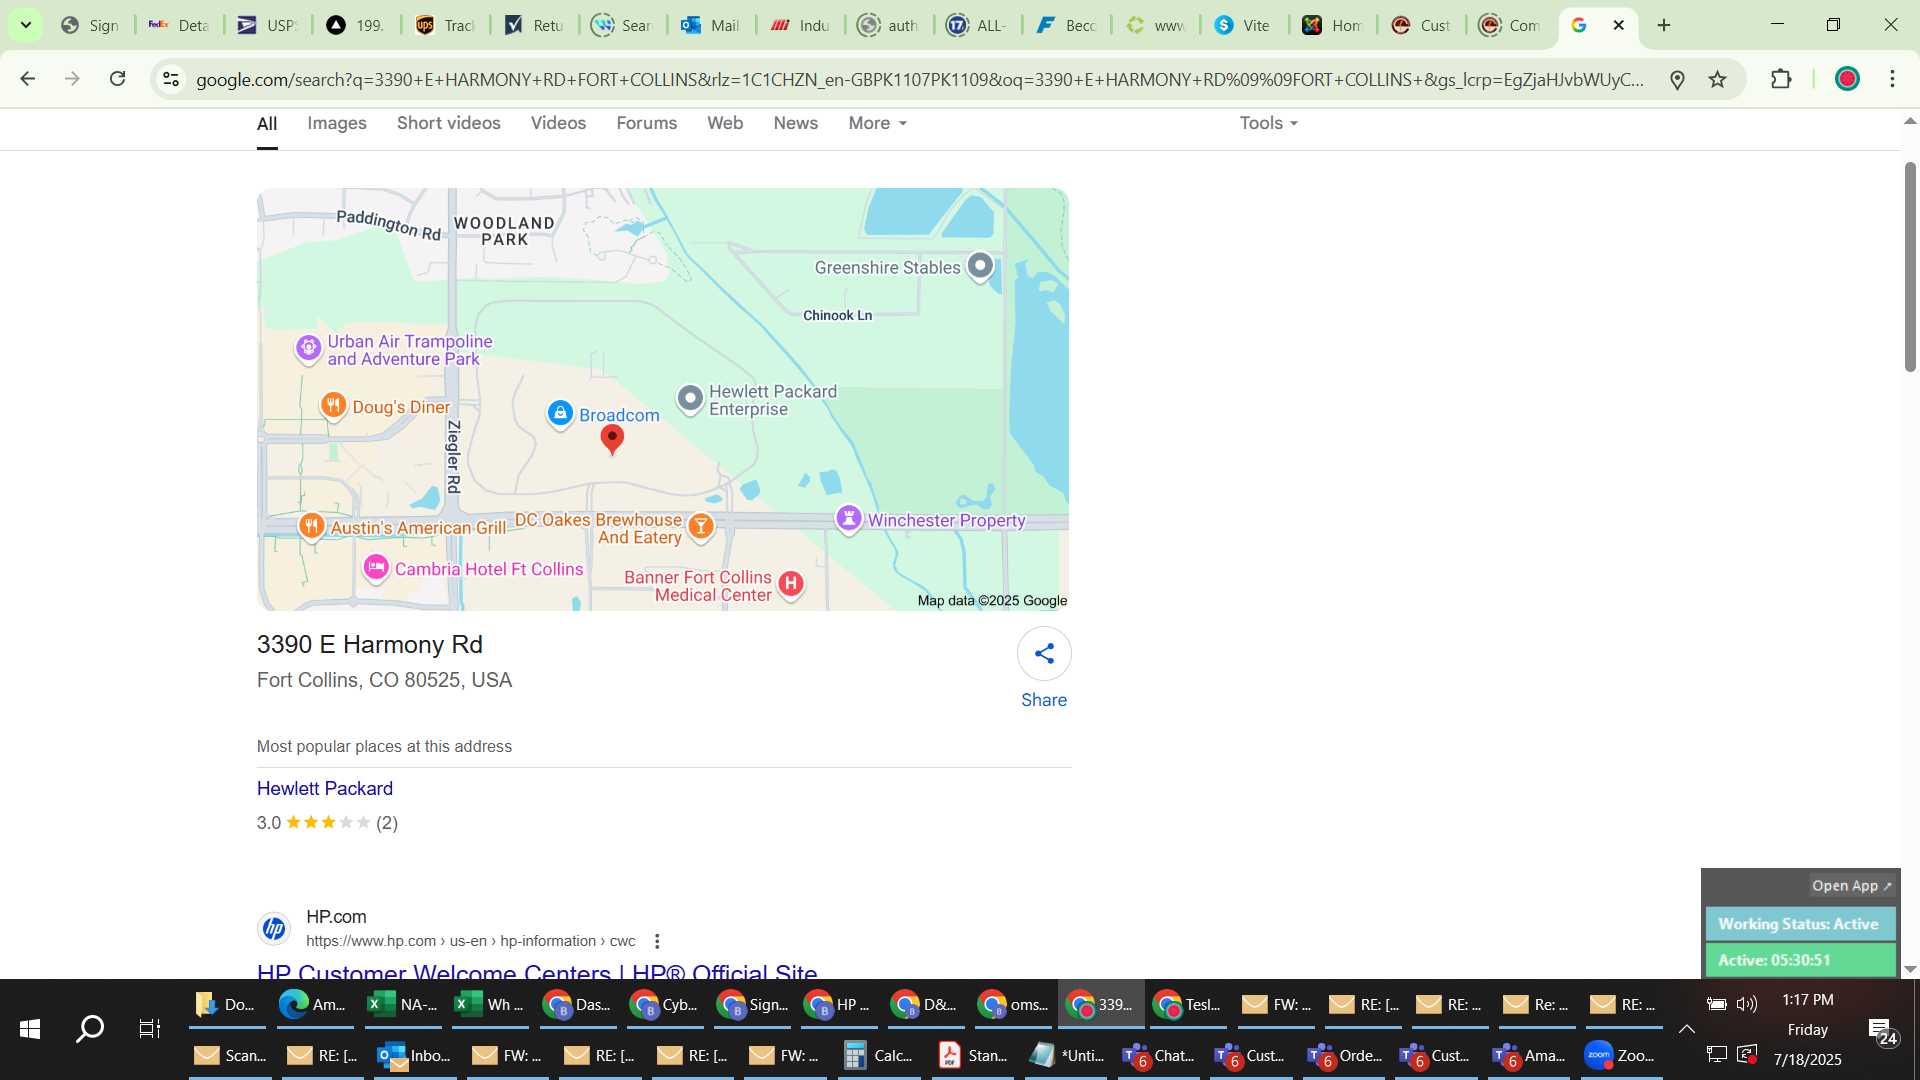Viewport: 1920px width, 1080px height.
Task: Click the volume speaker tray icon
Action: coord(1747,1004)
